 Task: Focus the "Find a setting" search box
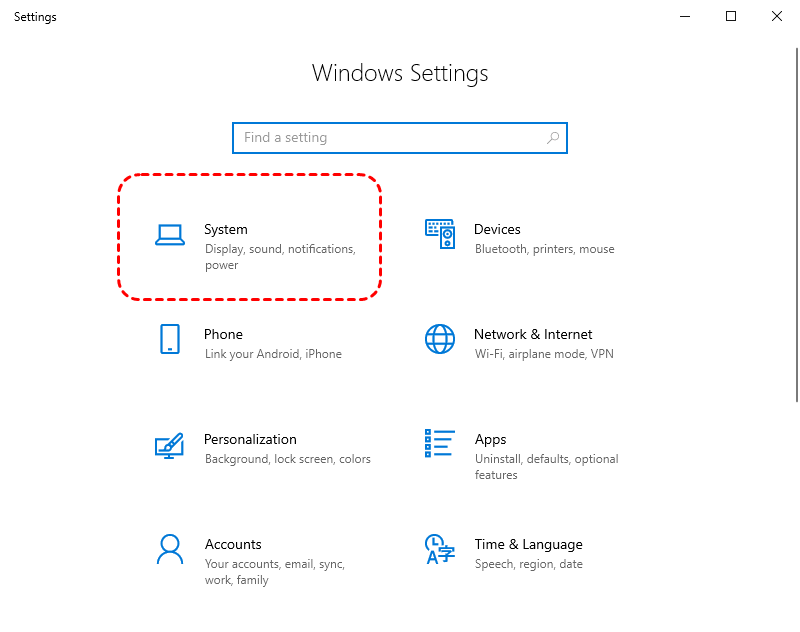click(390, 138)
